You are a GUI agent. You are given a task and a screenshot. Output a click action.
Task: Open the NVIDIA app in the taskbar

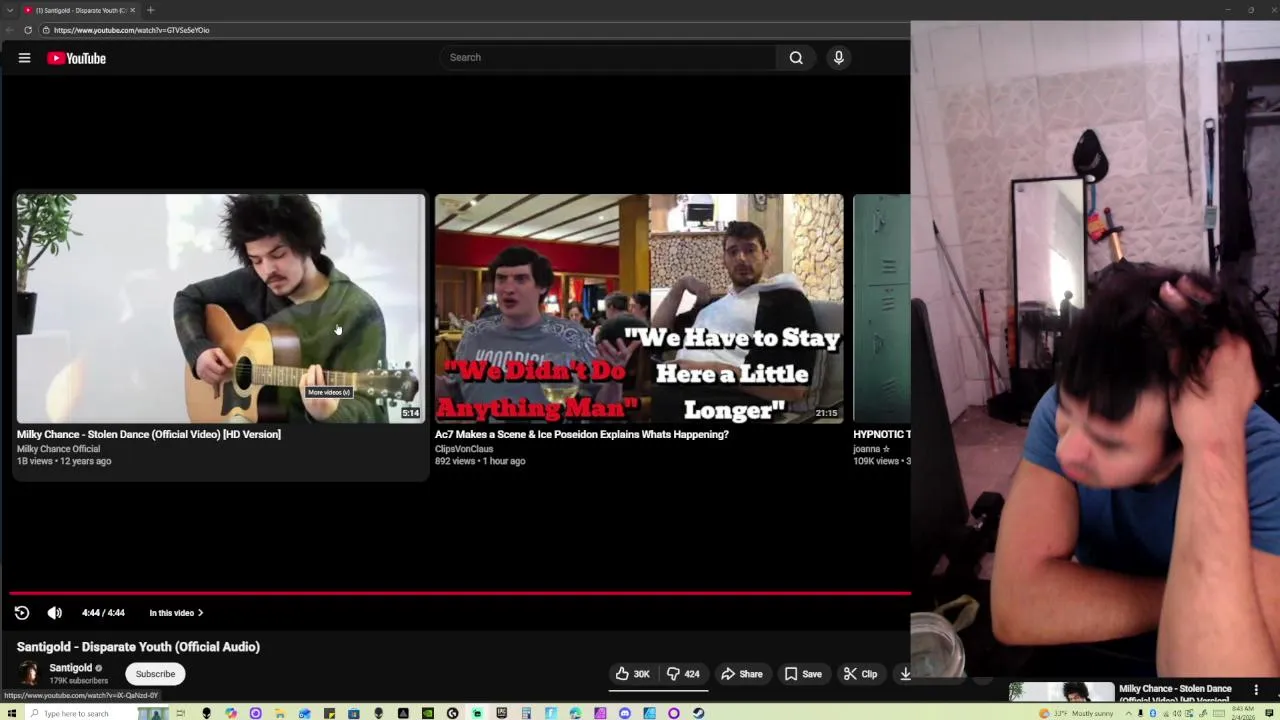pyautogui.click(x=428, y=713)
